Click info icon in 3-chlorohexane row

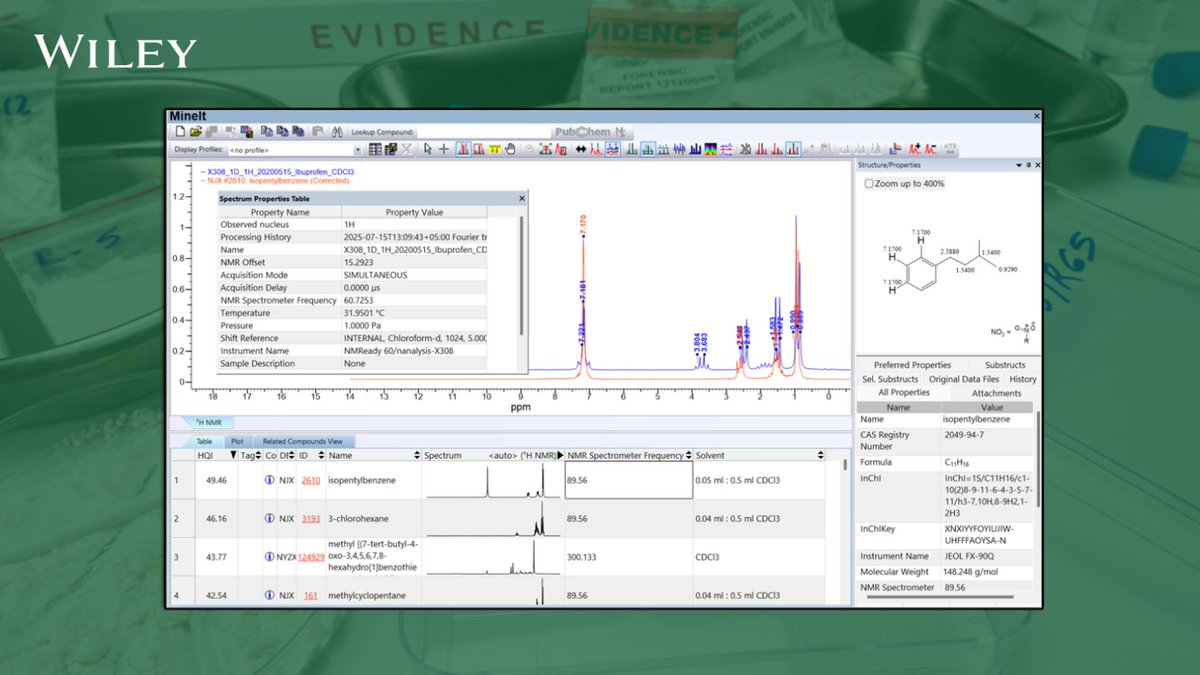tap(269, 519)
